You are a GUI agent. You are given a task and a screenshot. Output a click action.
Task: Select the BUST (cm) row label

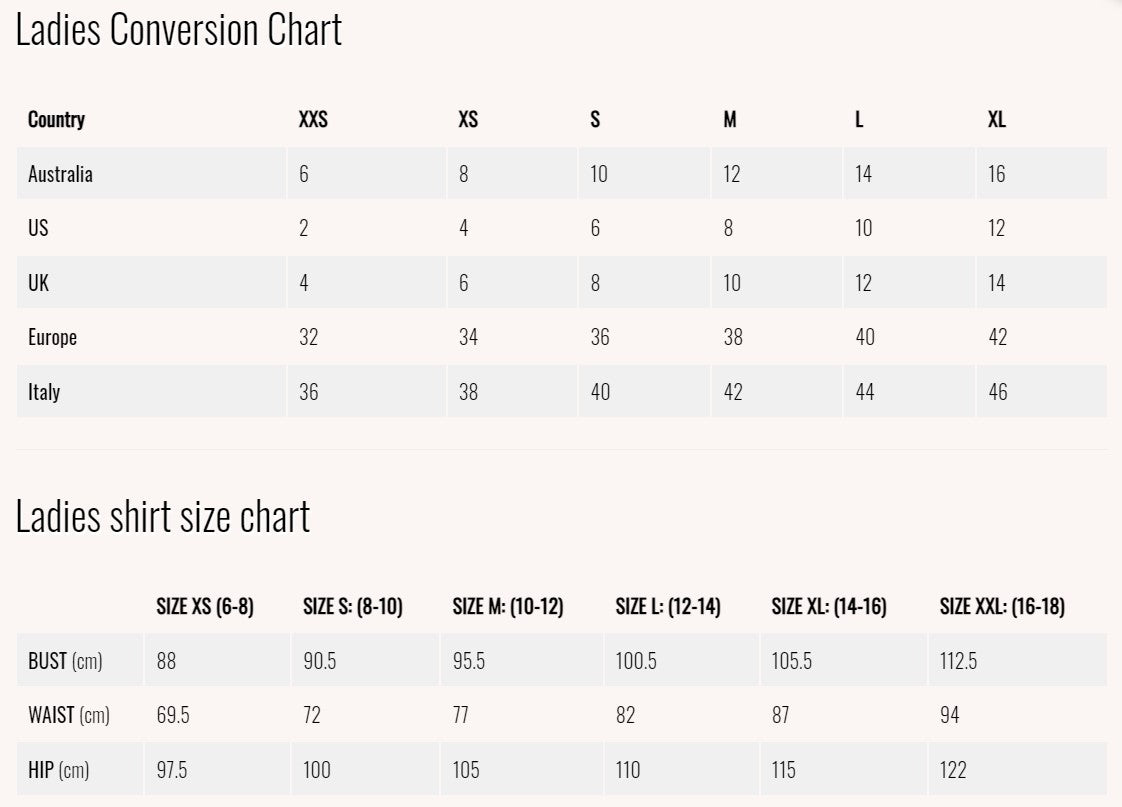tap(65, 661)
